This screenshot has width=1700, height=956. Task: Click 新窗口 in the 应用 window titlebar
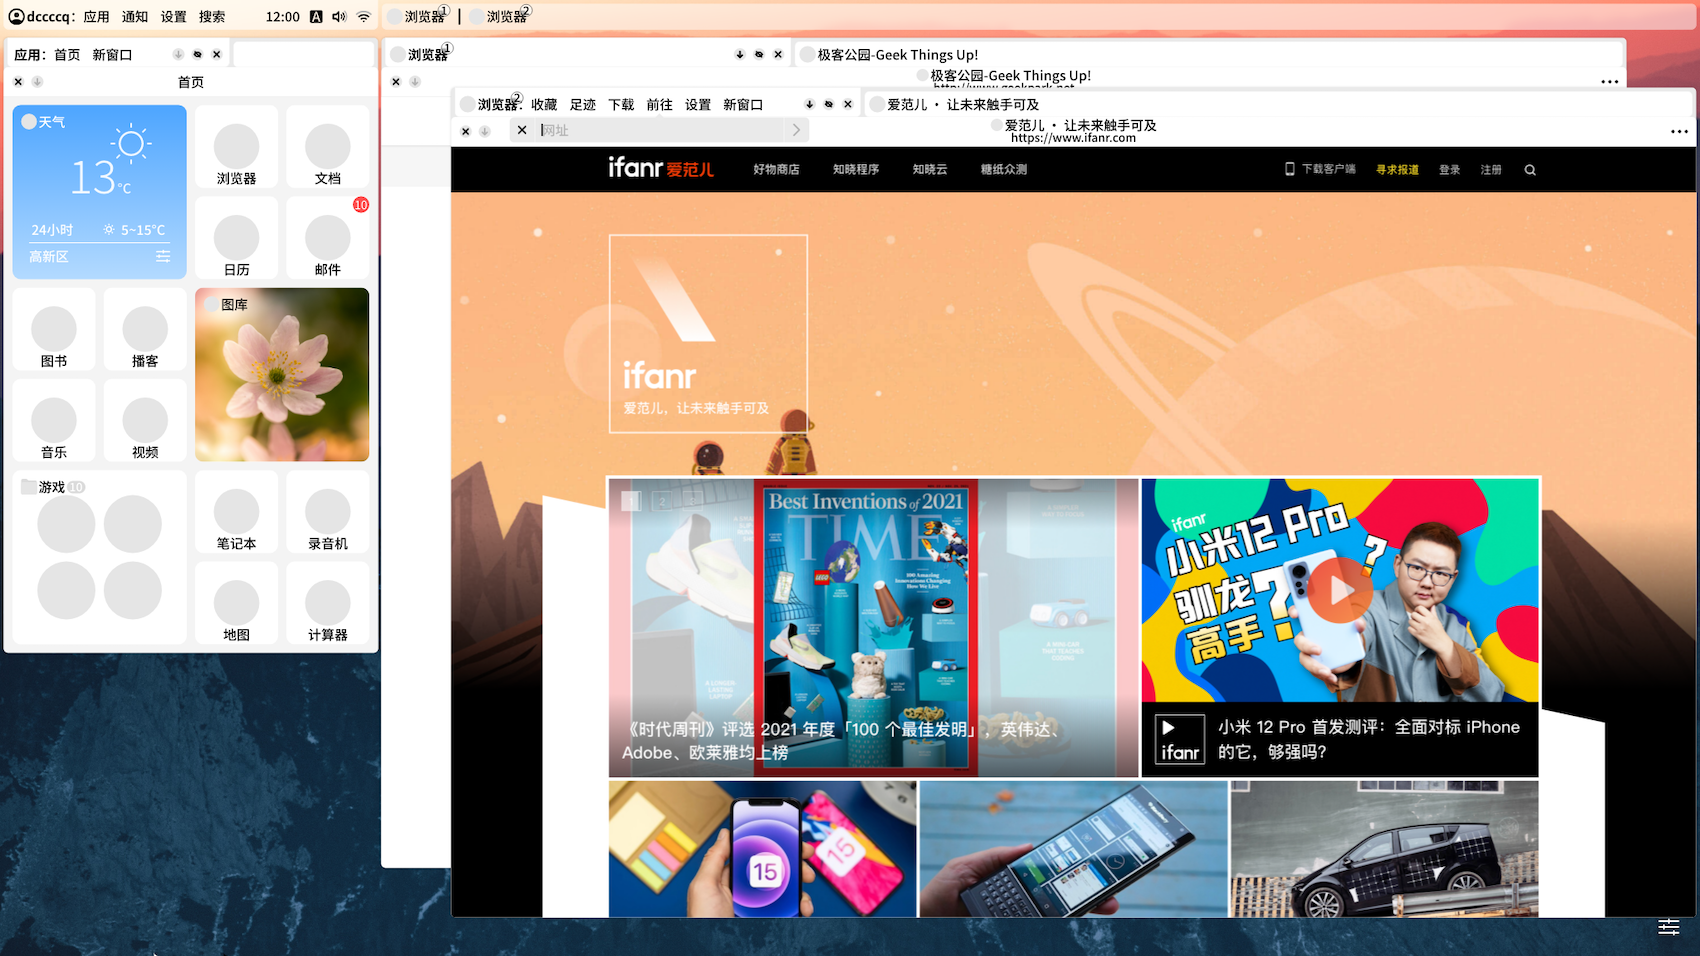coord(112,55)
